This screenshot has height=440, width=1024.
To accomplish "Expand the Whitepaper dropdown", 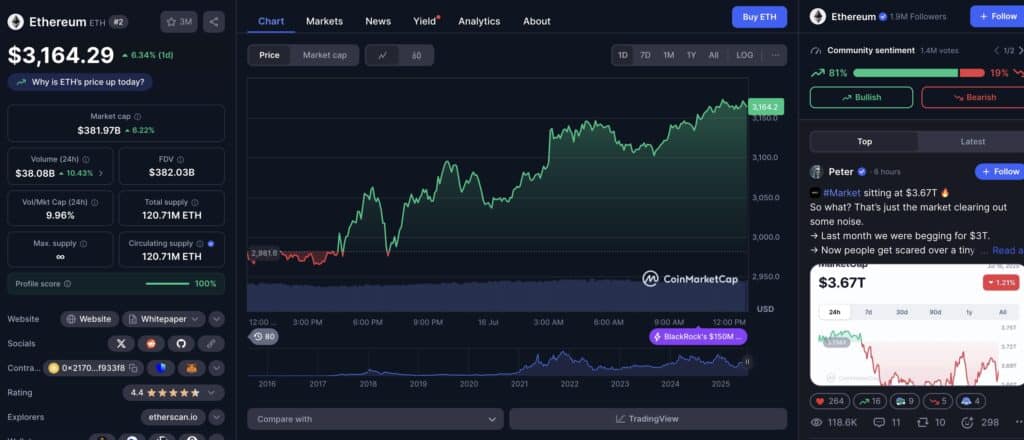I will pyautogui.click(x=197, y=319).
